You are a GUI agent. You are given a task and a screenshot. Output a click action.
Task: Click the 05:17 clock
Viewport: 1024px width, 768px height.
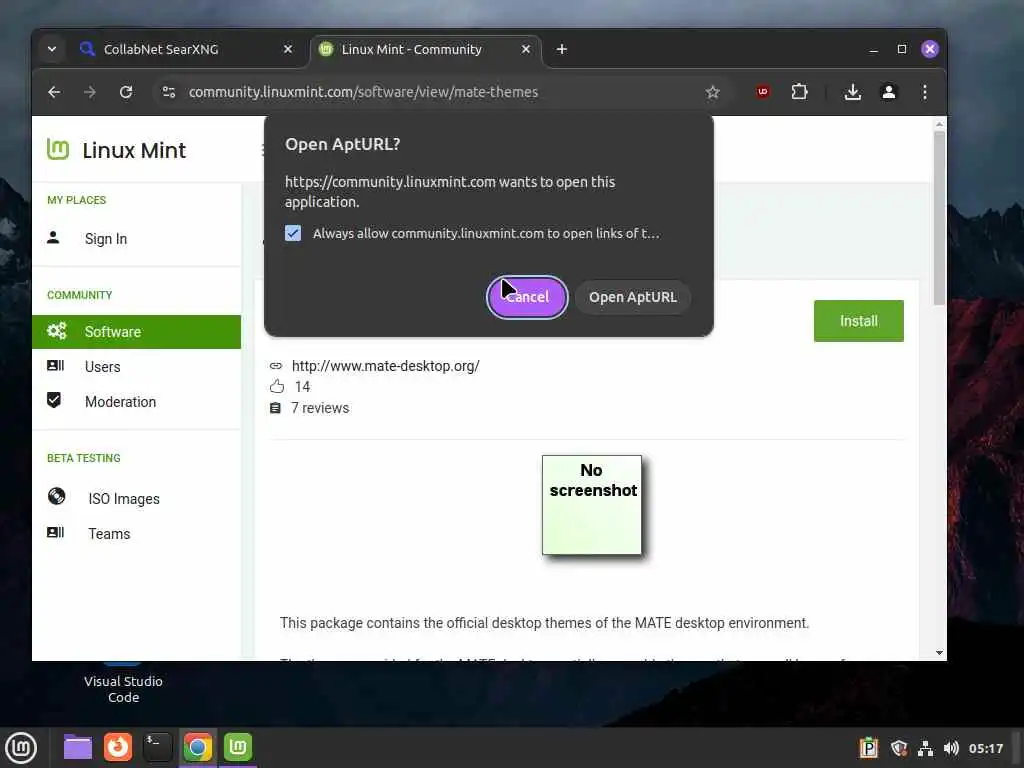coord(985,748)
